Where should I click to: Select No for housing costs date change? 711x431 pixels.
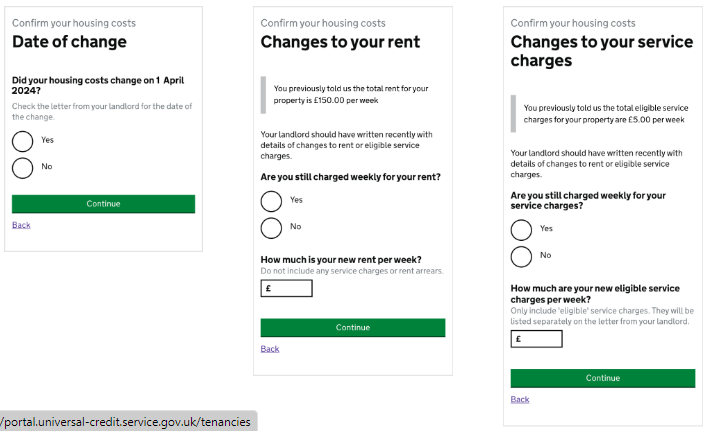23,167
